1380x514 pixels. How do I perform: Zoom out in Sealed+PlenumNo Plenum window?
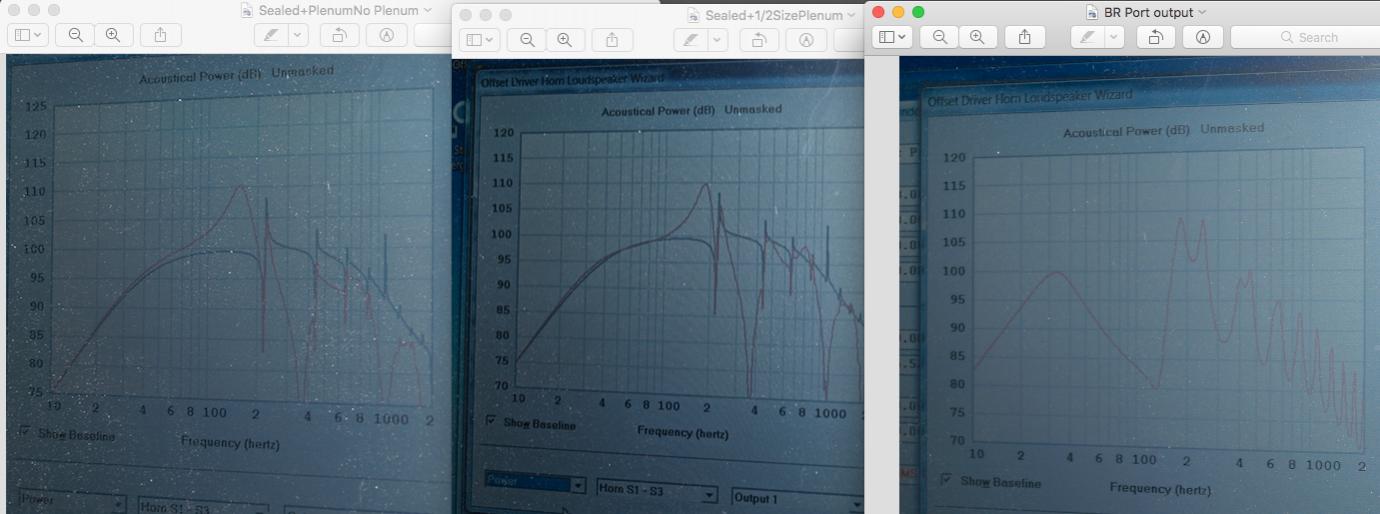click(75, 34)
